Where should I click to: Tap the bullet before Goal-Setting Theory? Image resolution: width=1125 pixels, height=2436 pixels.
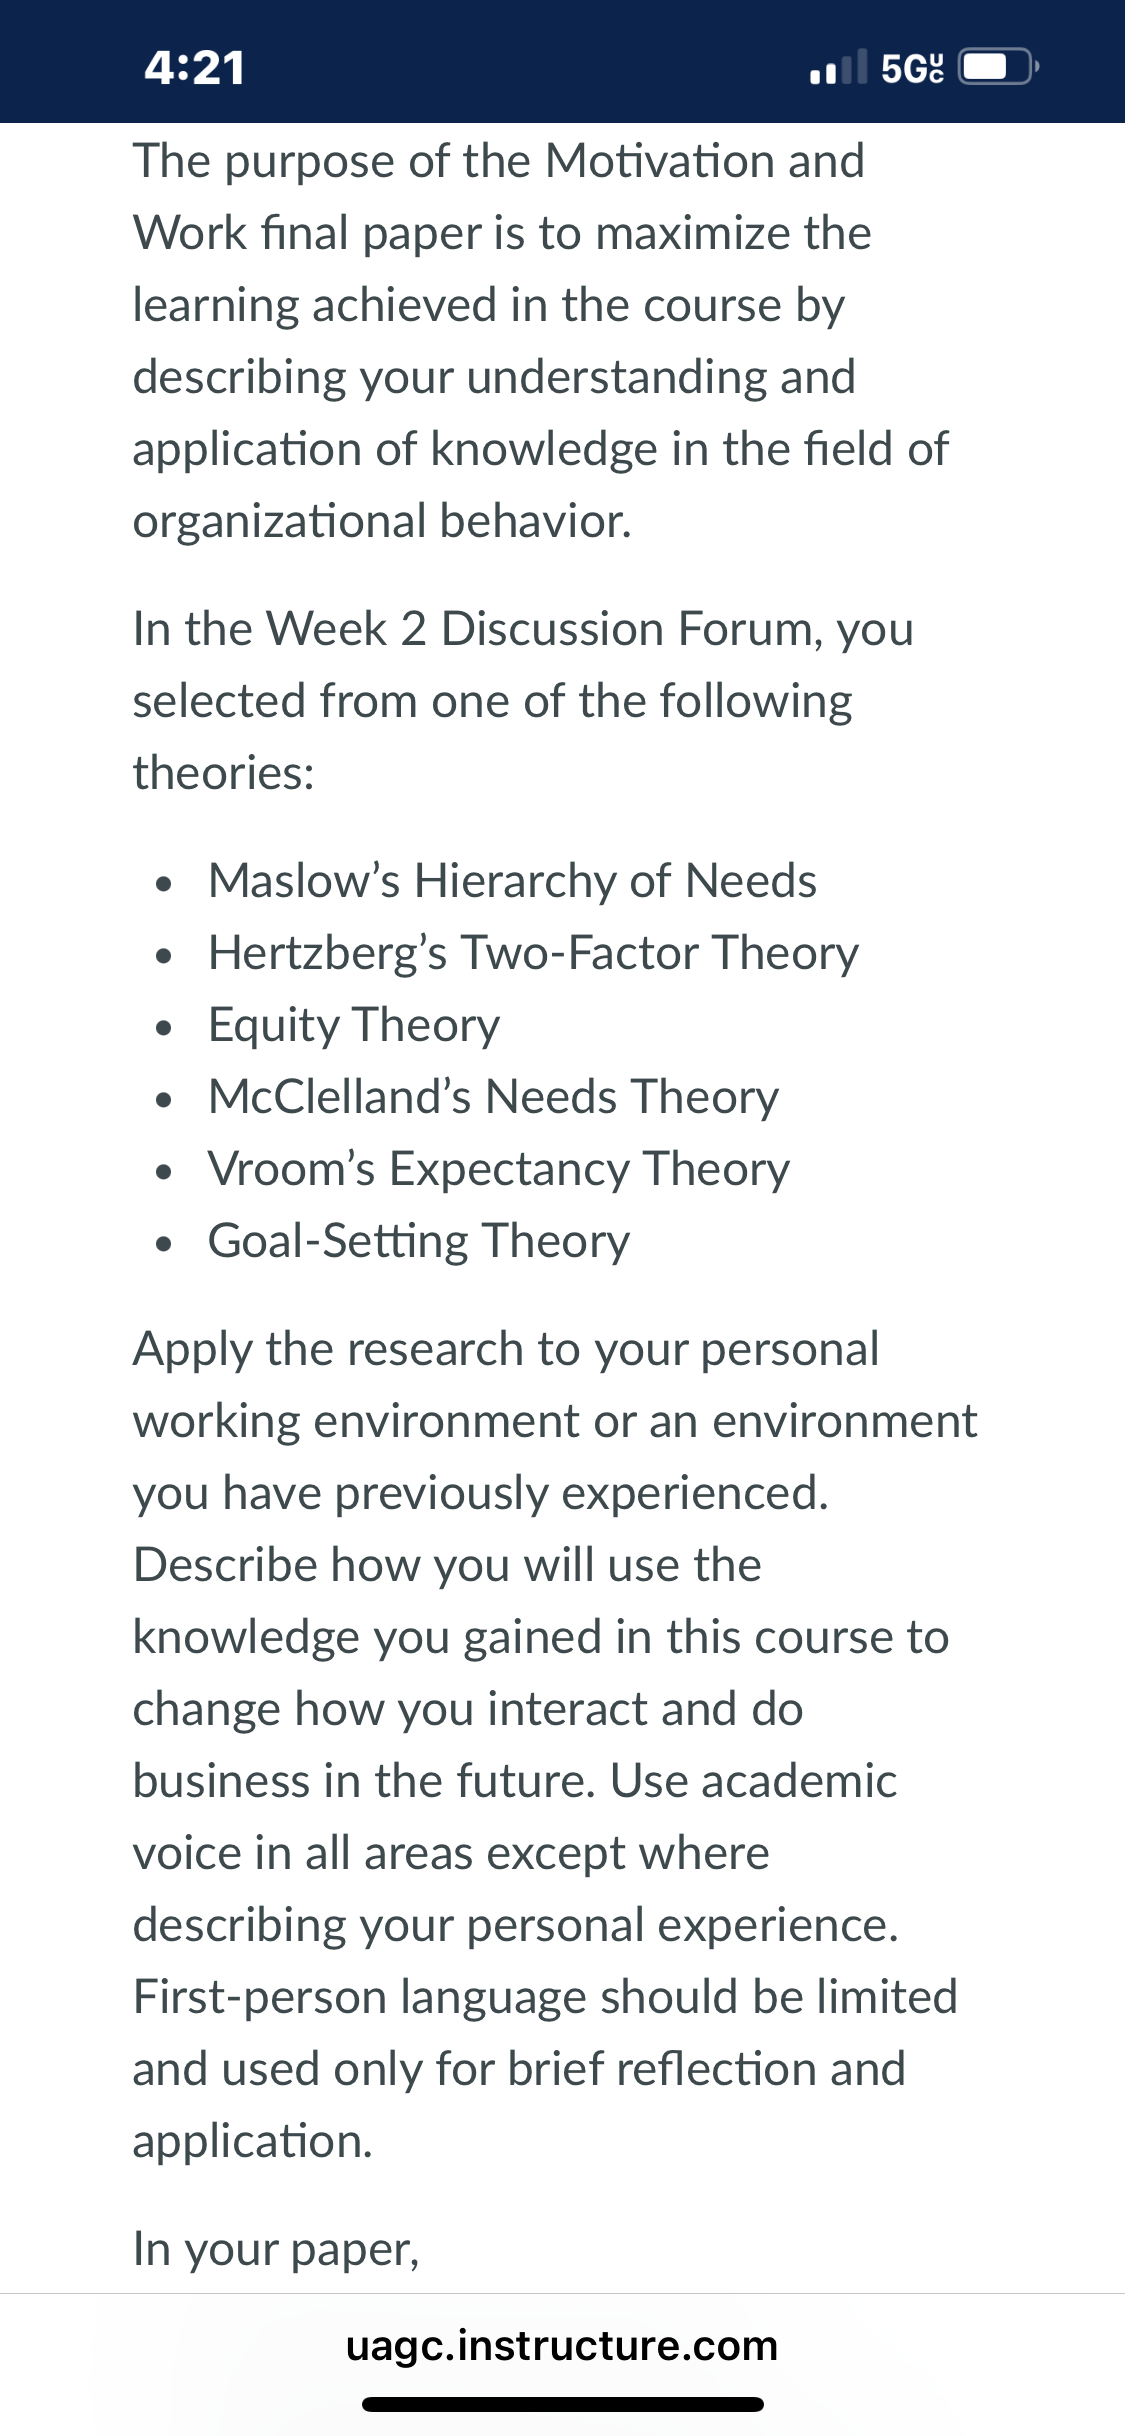164,1244
